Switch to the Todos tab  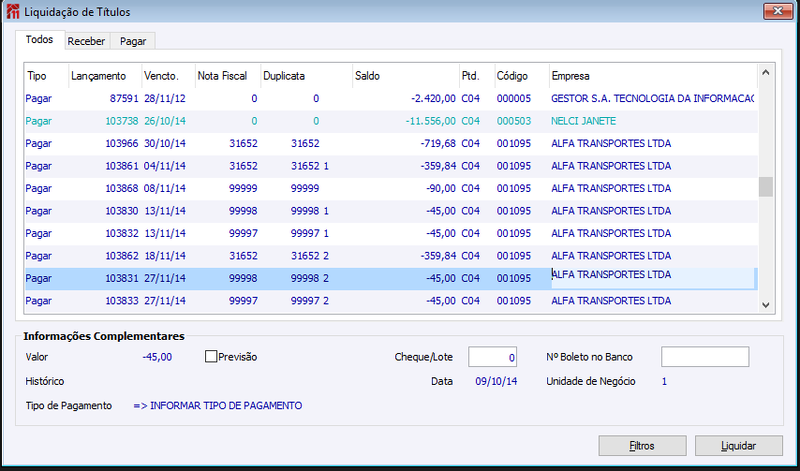point(39,39)
